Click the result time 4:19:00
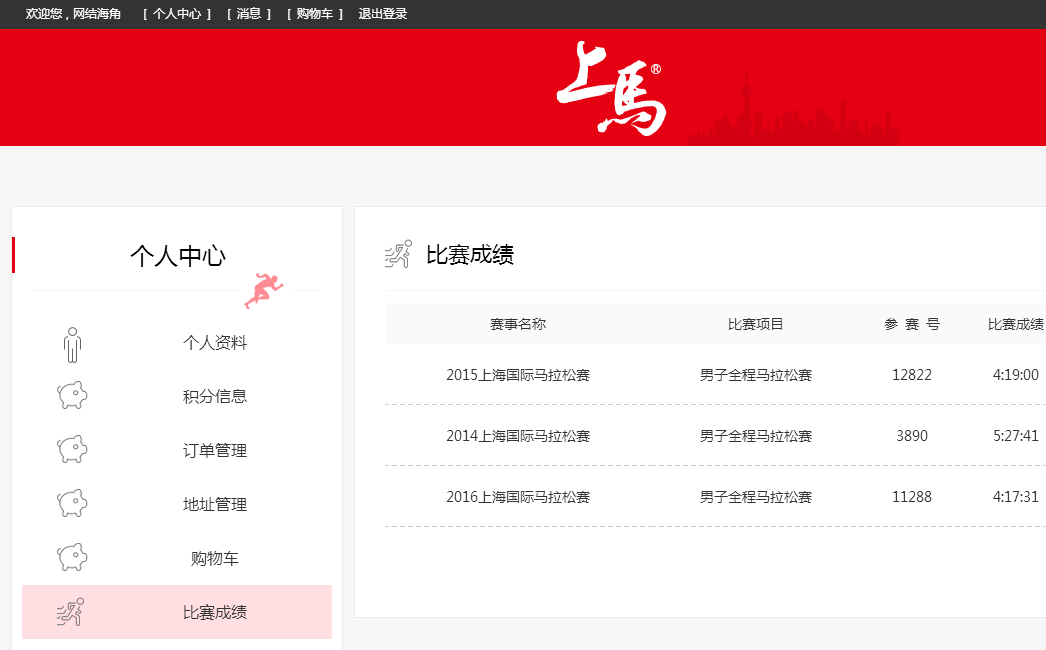This screenshot has height=650, width=1046. click(1015, 375)
